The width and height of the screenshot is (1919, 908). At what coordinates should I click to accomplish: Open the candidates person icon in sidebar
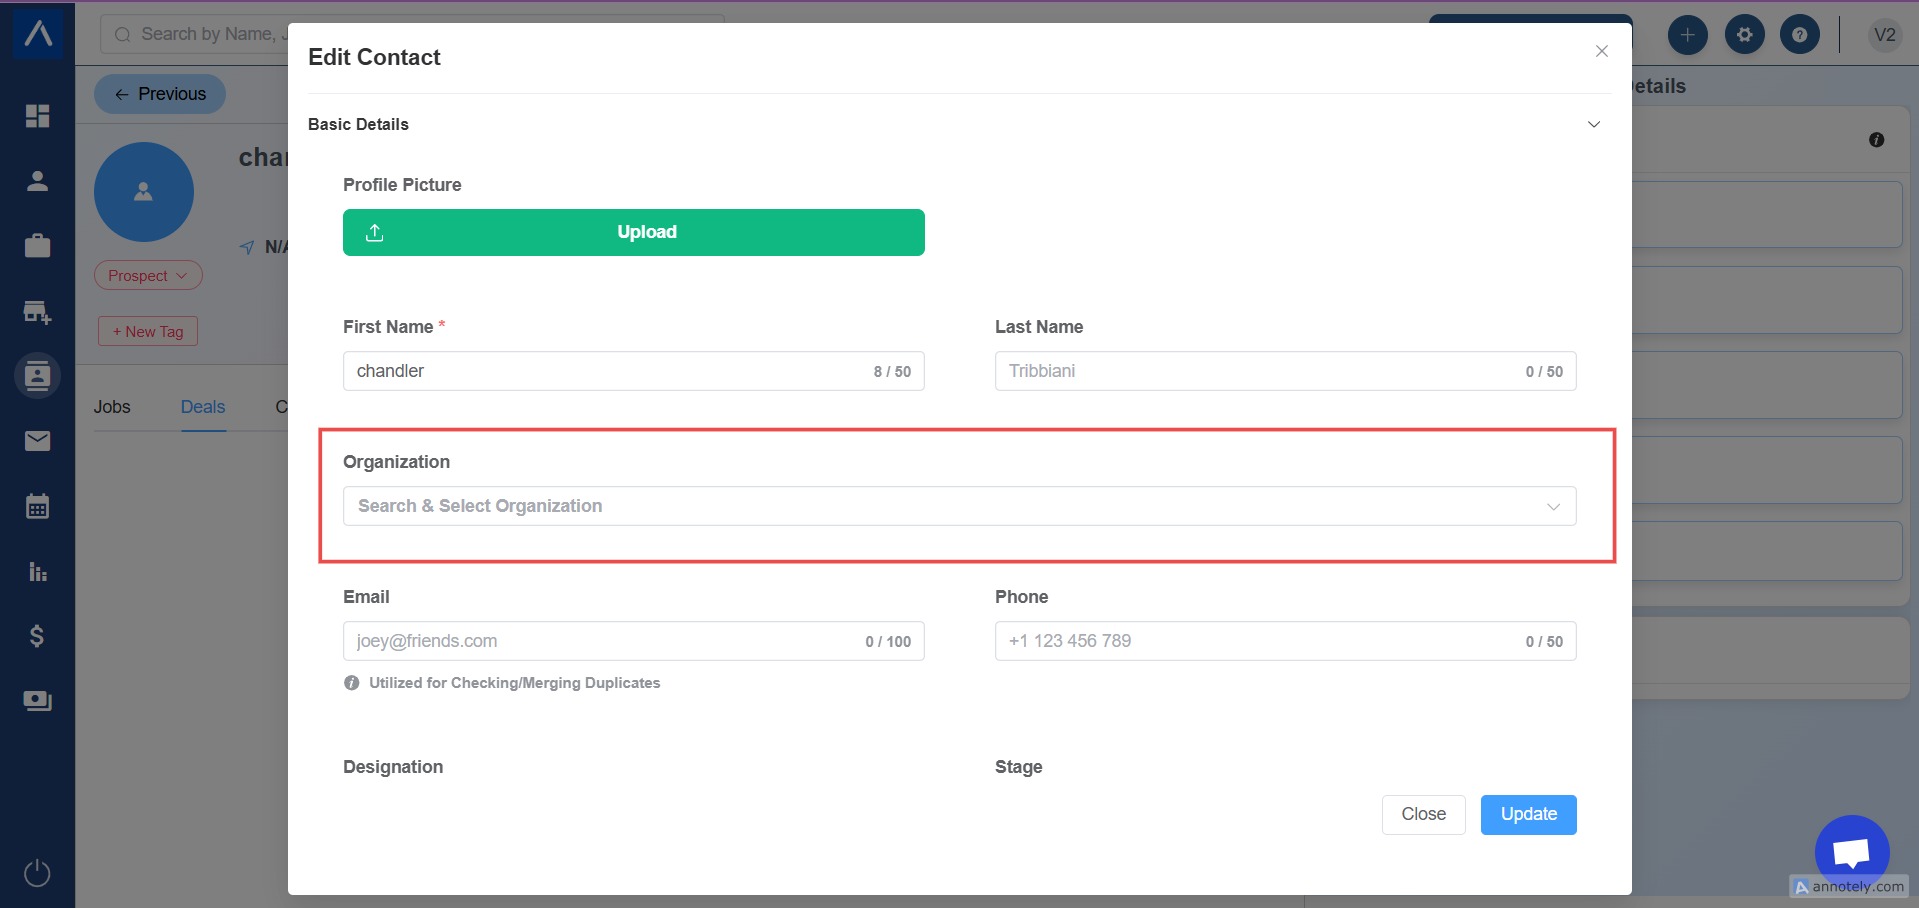(x=37, y=181)
